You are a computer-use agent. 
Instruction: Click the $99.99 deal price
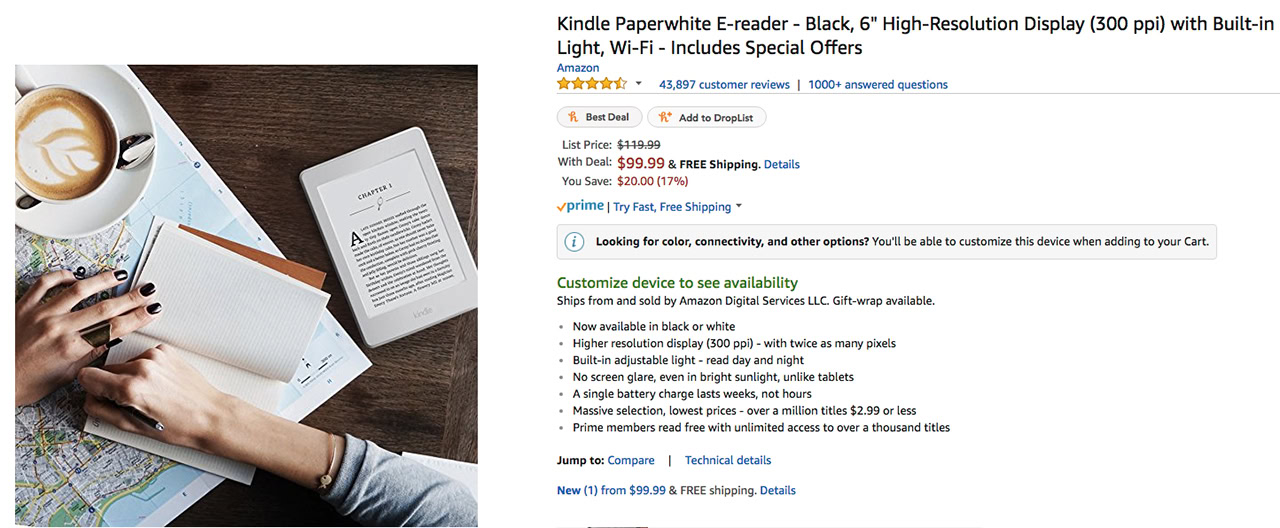click(x=640, y=163)
